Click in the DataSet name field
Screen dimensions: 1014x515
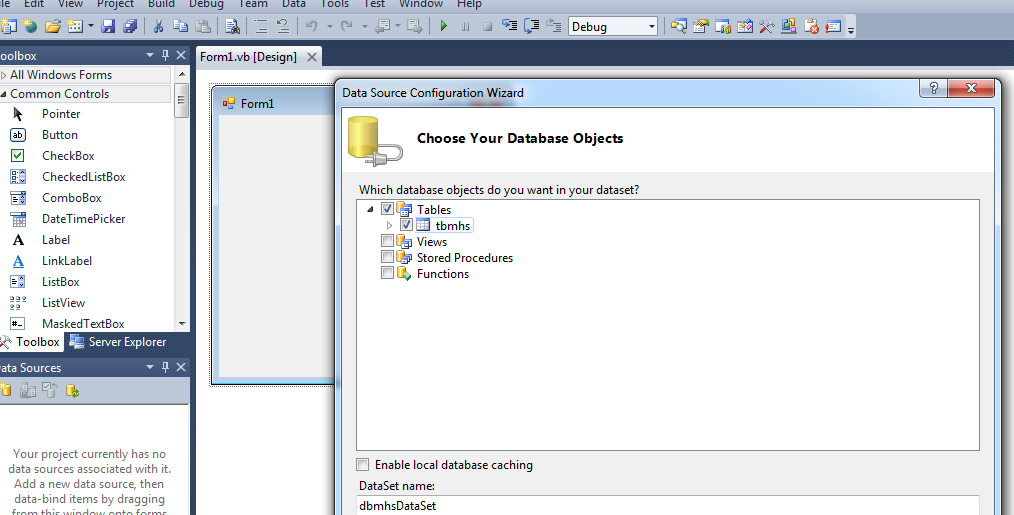pyautogui.click(x=668, y=505)
